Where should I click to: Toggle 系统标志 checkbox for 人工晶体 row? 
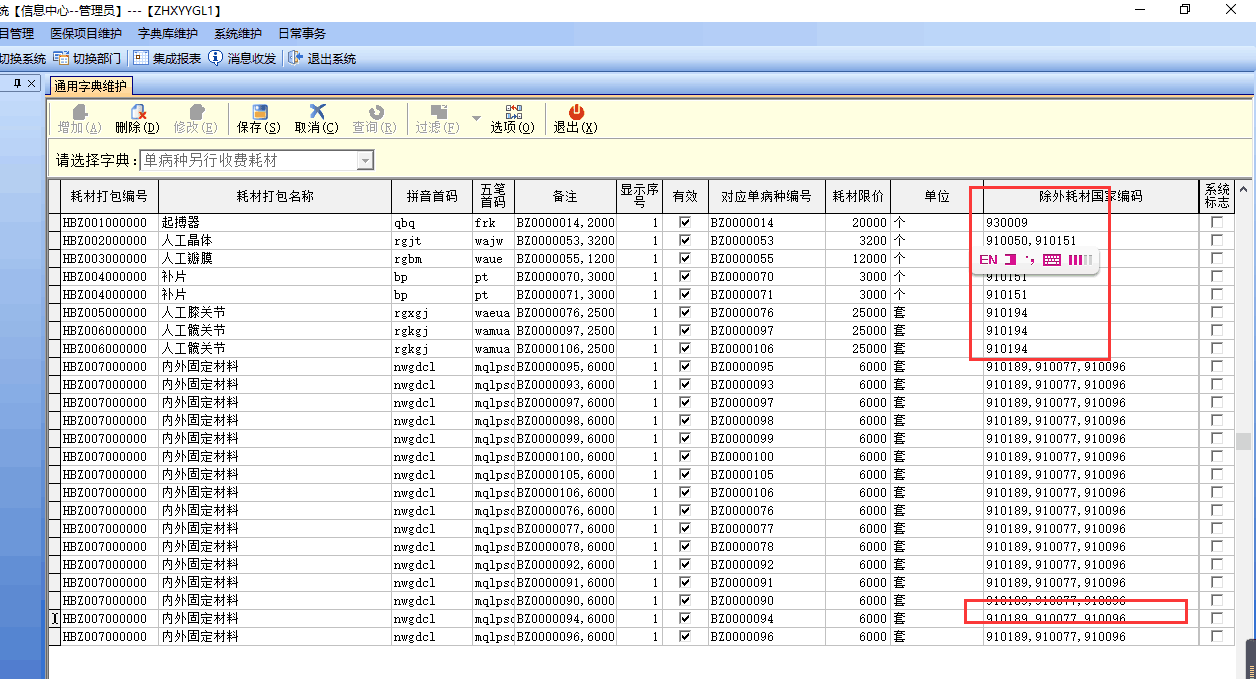pyautogui.click(x=1217, y=241)
